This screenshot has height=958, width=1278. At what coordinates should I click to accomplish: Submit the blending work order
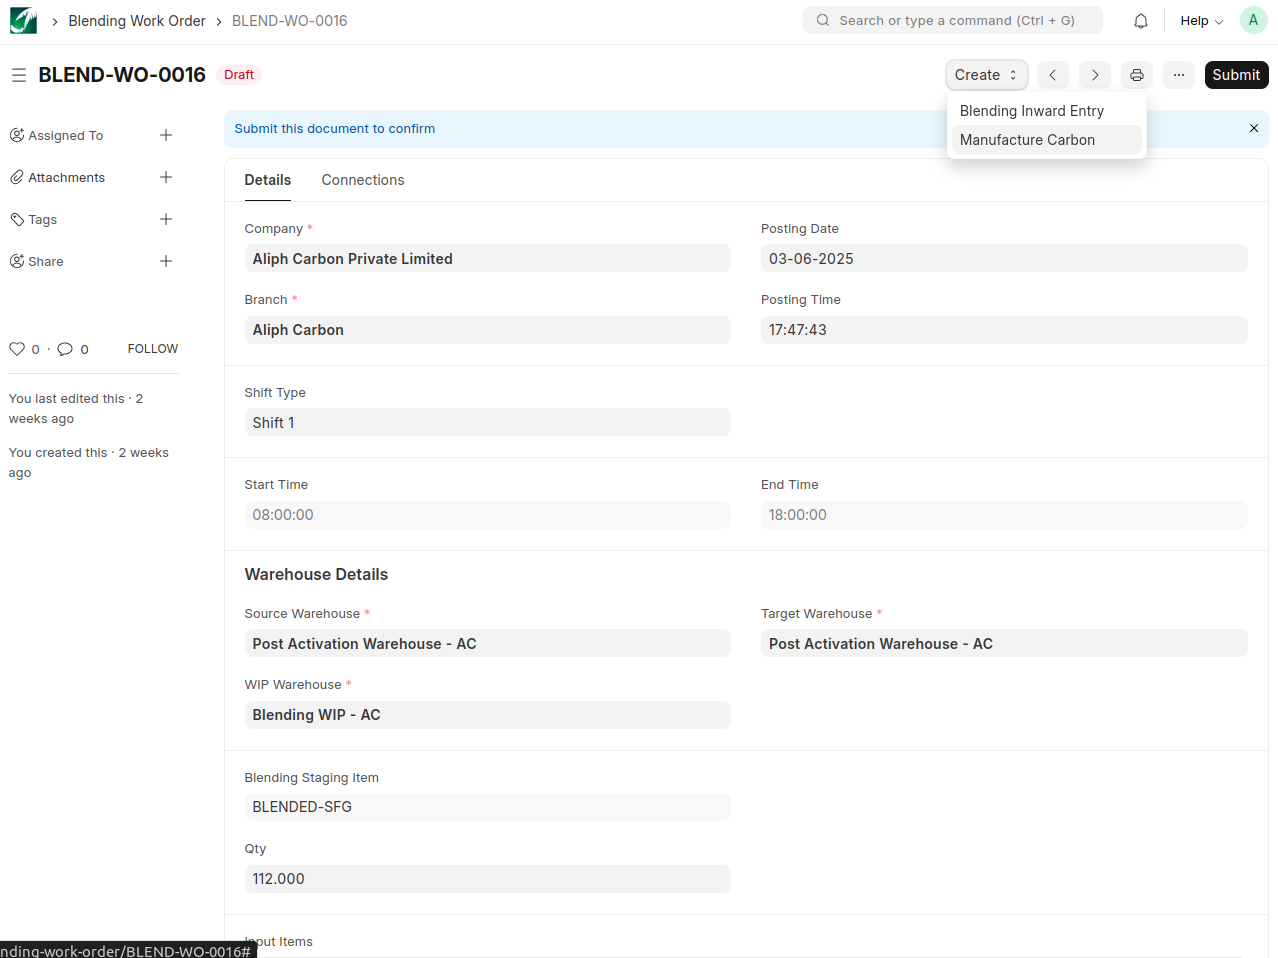click(x=1236, y=75)
